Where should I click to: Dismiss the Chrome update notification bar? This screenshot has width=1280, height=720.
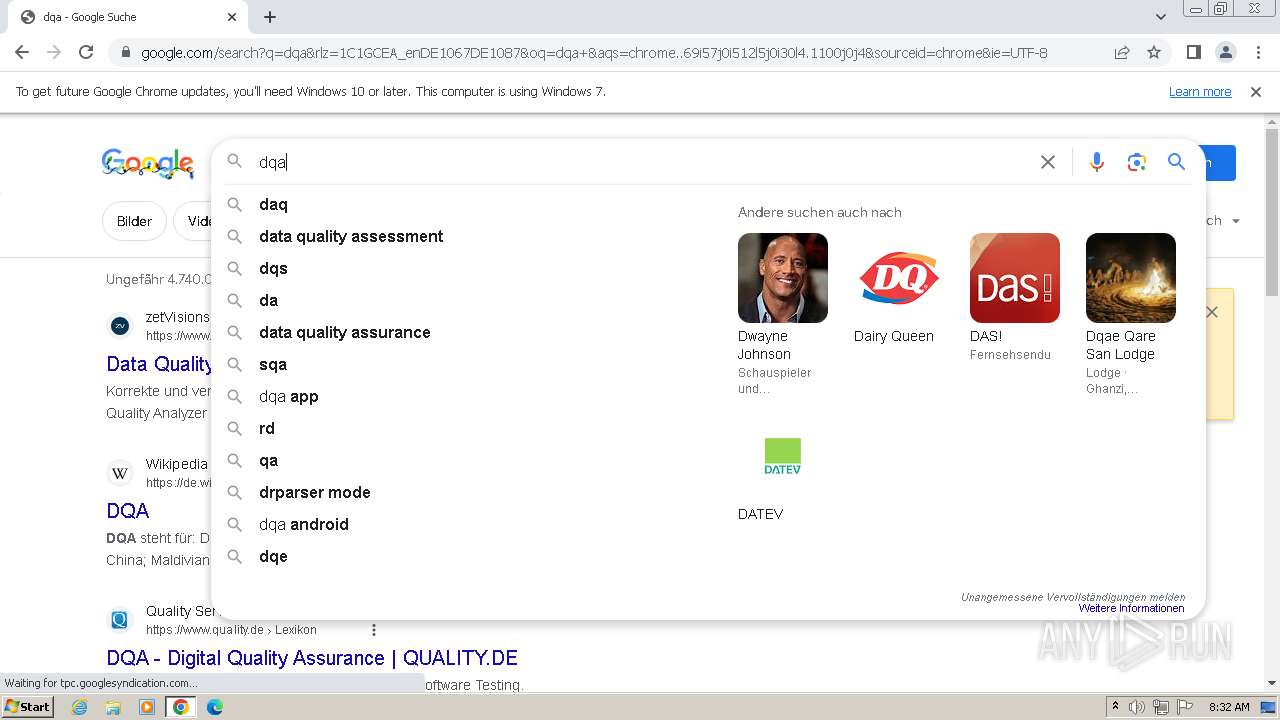pyautogui.click(x=1256, y=91)
